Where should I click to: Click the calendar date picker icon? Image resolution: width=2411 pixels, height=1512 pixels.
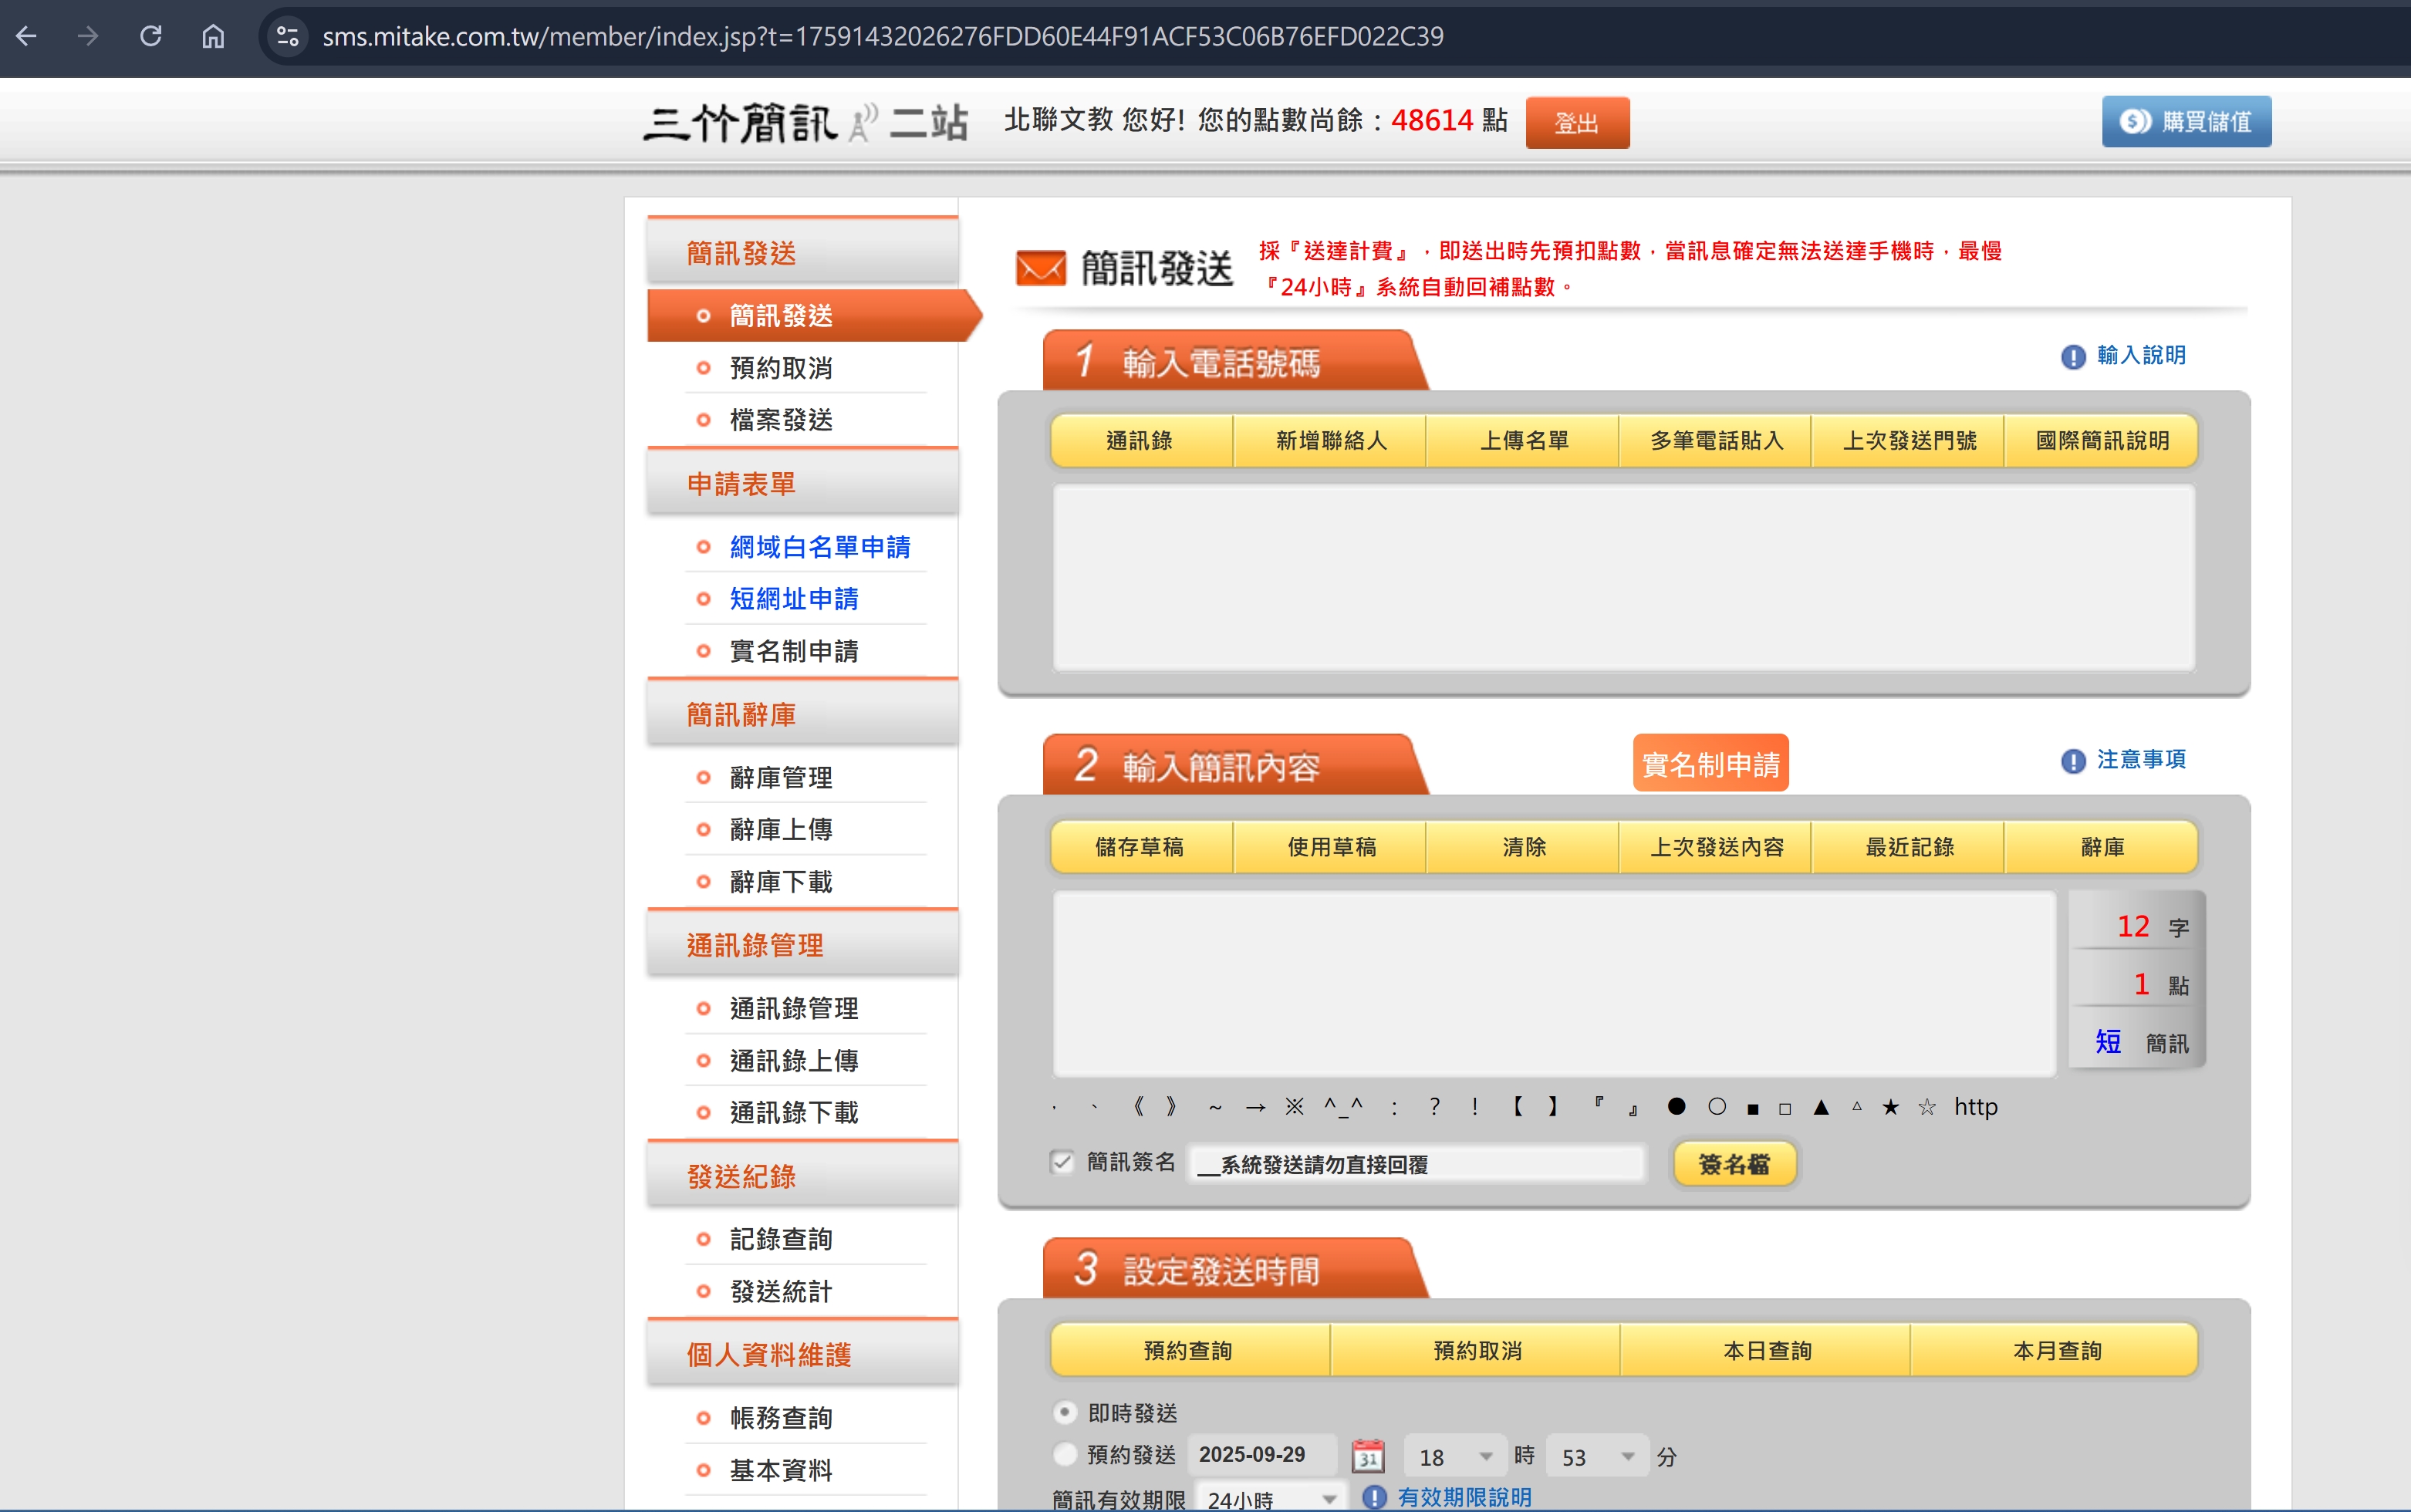pyautogui.click(x=1368, y=1456)
